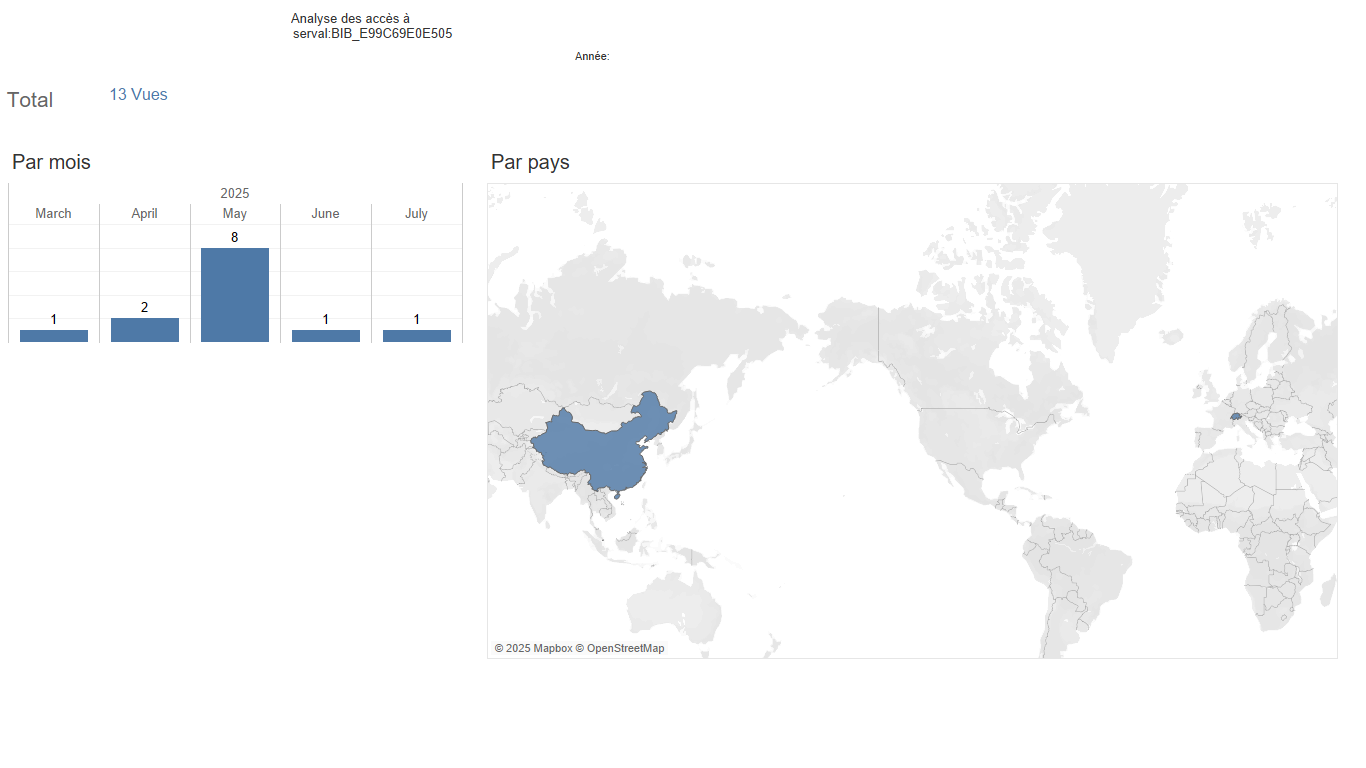Select the March bar in Par mois

[x=54, y=336]
